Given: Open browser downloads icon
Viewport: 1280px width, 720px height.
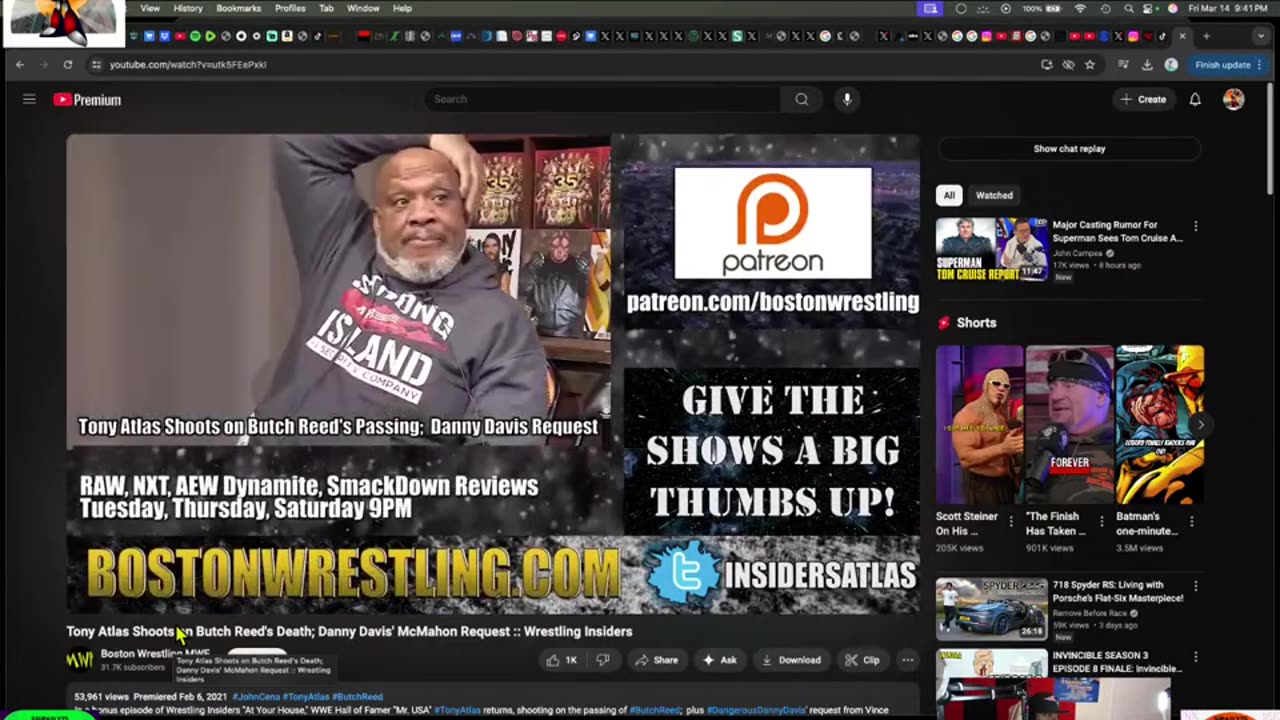Looking at the screenshot, I should click(x=1147, y=64).
